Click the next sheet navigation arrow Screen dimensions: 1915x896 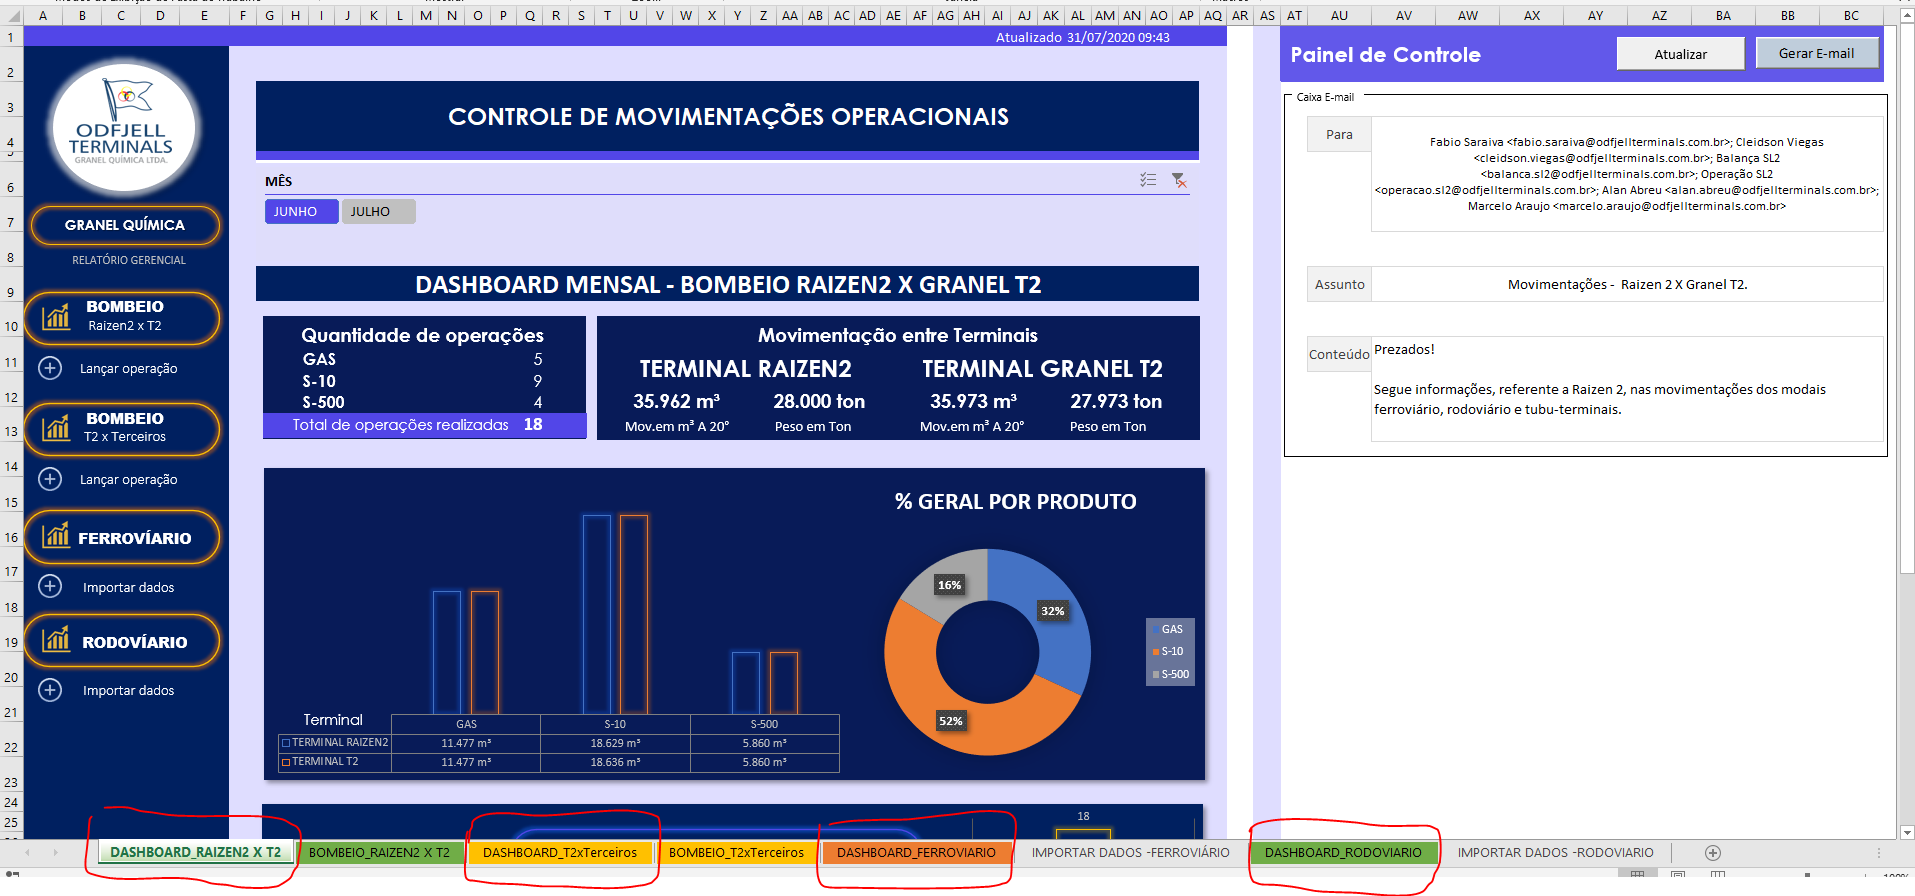(55, 853)
